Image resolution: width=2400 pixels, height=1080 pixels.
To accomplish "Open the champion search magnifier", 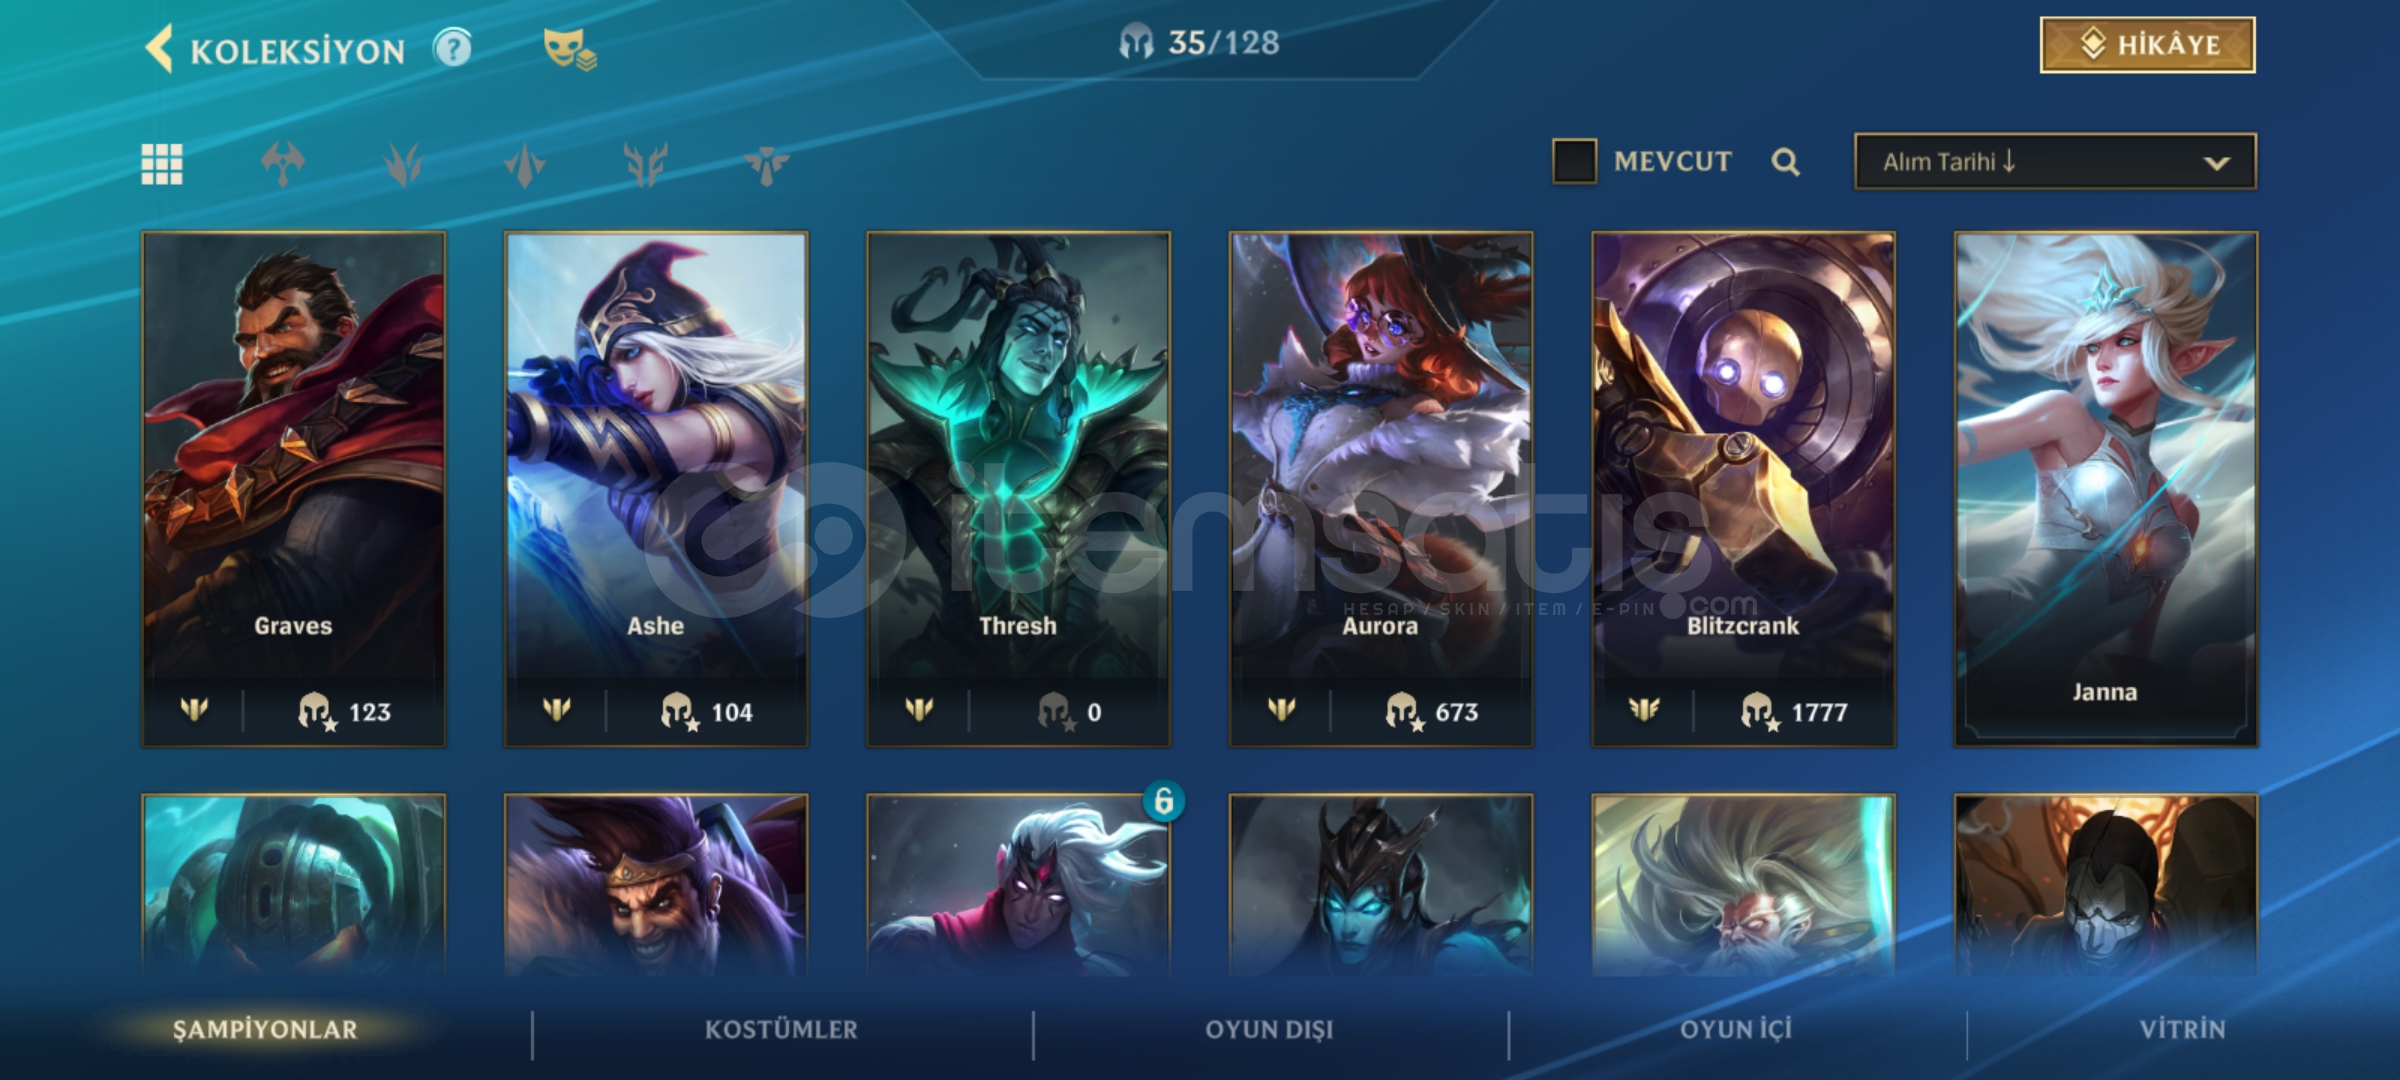I will [x=1785, y=162].
